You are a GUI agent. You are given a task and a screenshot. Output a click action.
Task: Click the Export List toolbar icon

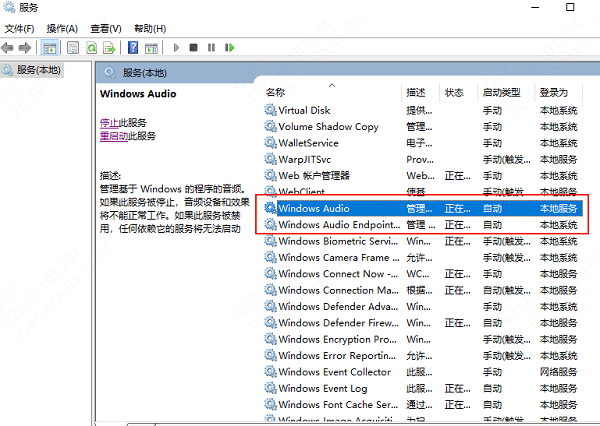(x=109, y=48)
